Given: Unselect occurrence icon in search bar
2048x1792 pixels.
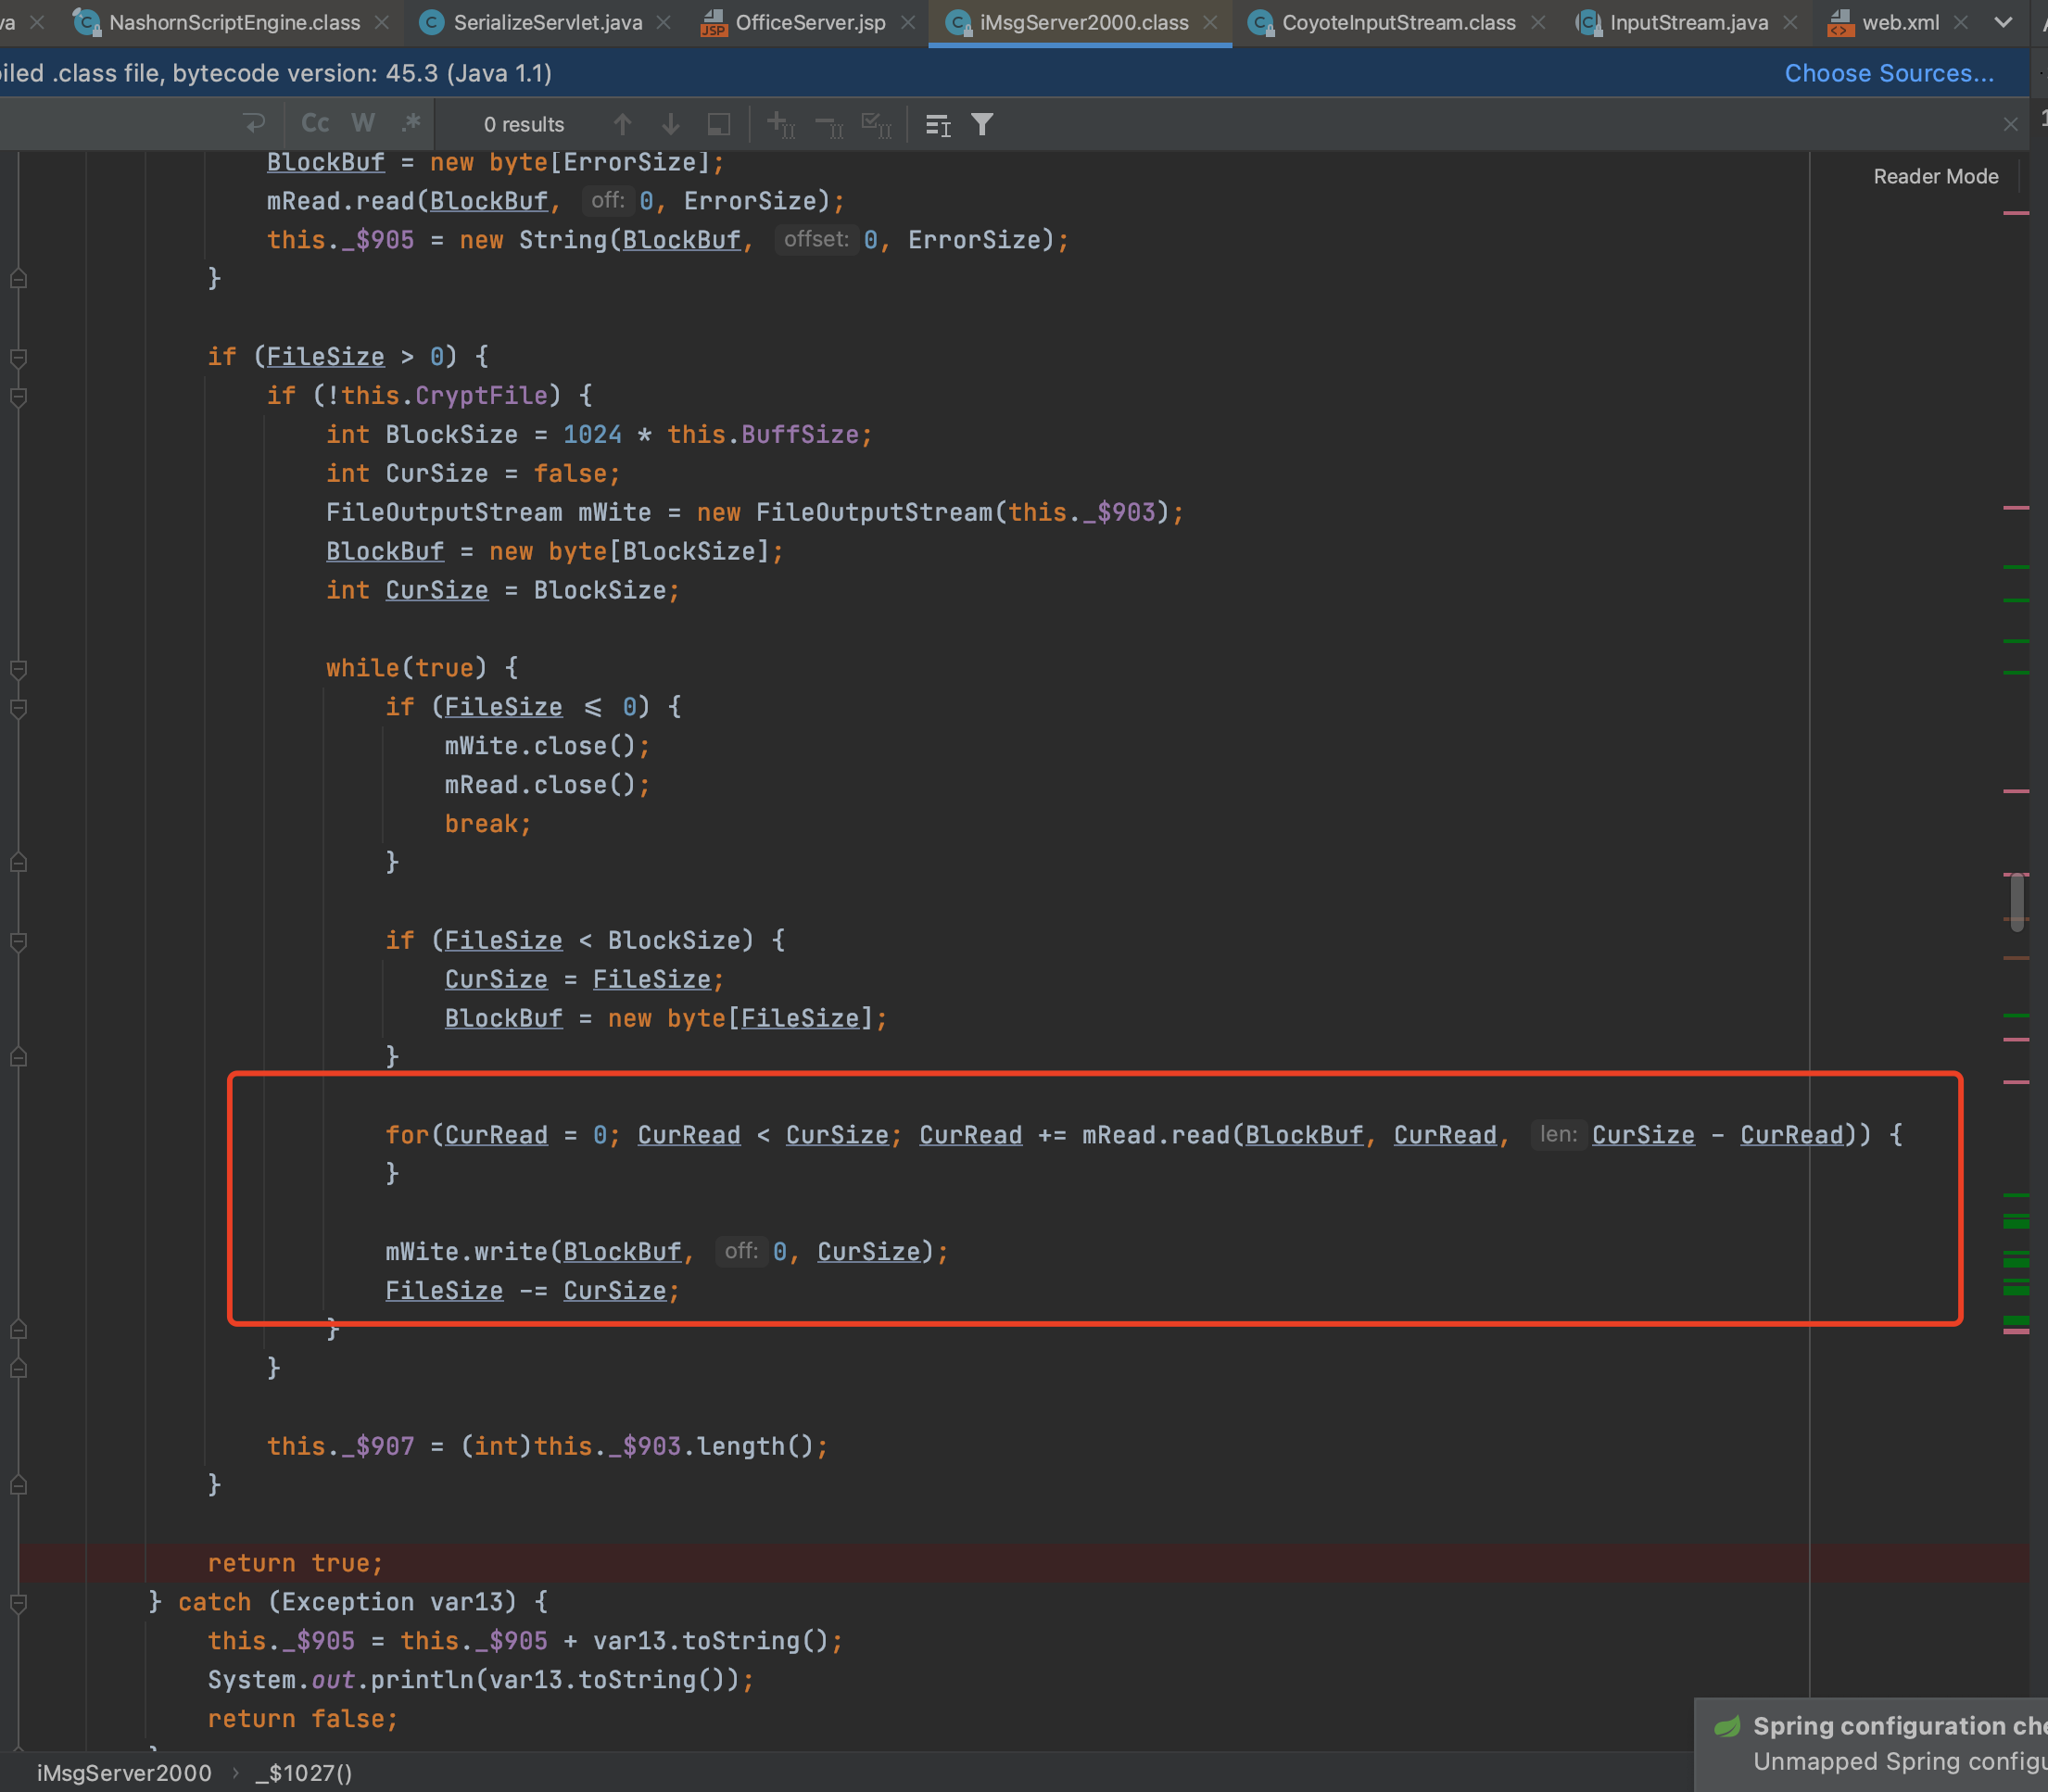Looking at the screenshot, I should (829, 124).
